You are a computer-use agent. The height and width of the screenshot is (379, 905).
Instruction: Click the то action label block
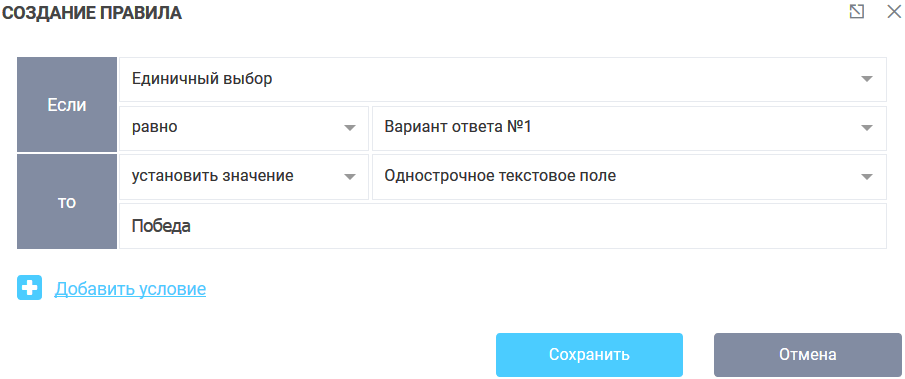(67, 202)
